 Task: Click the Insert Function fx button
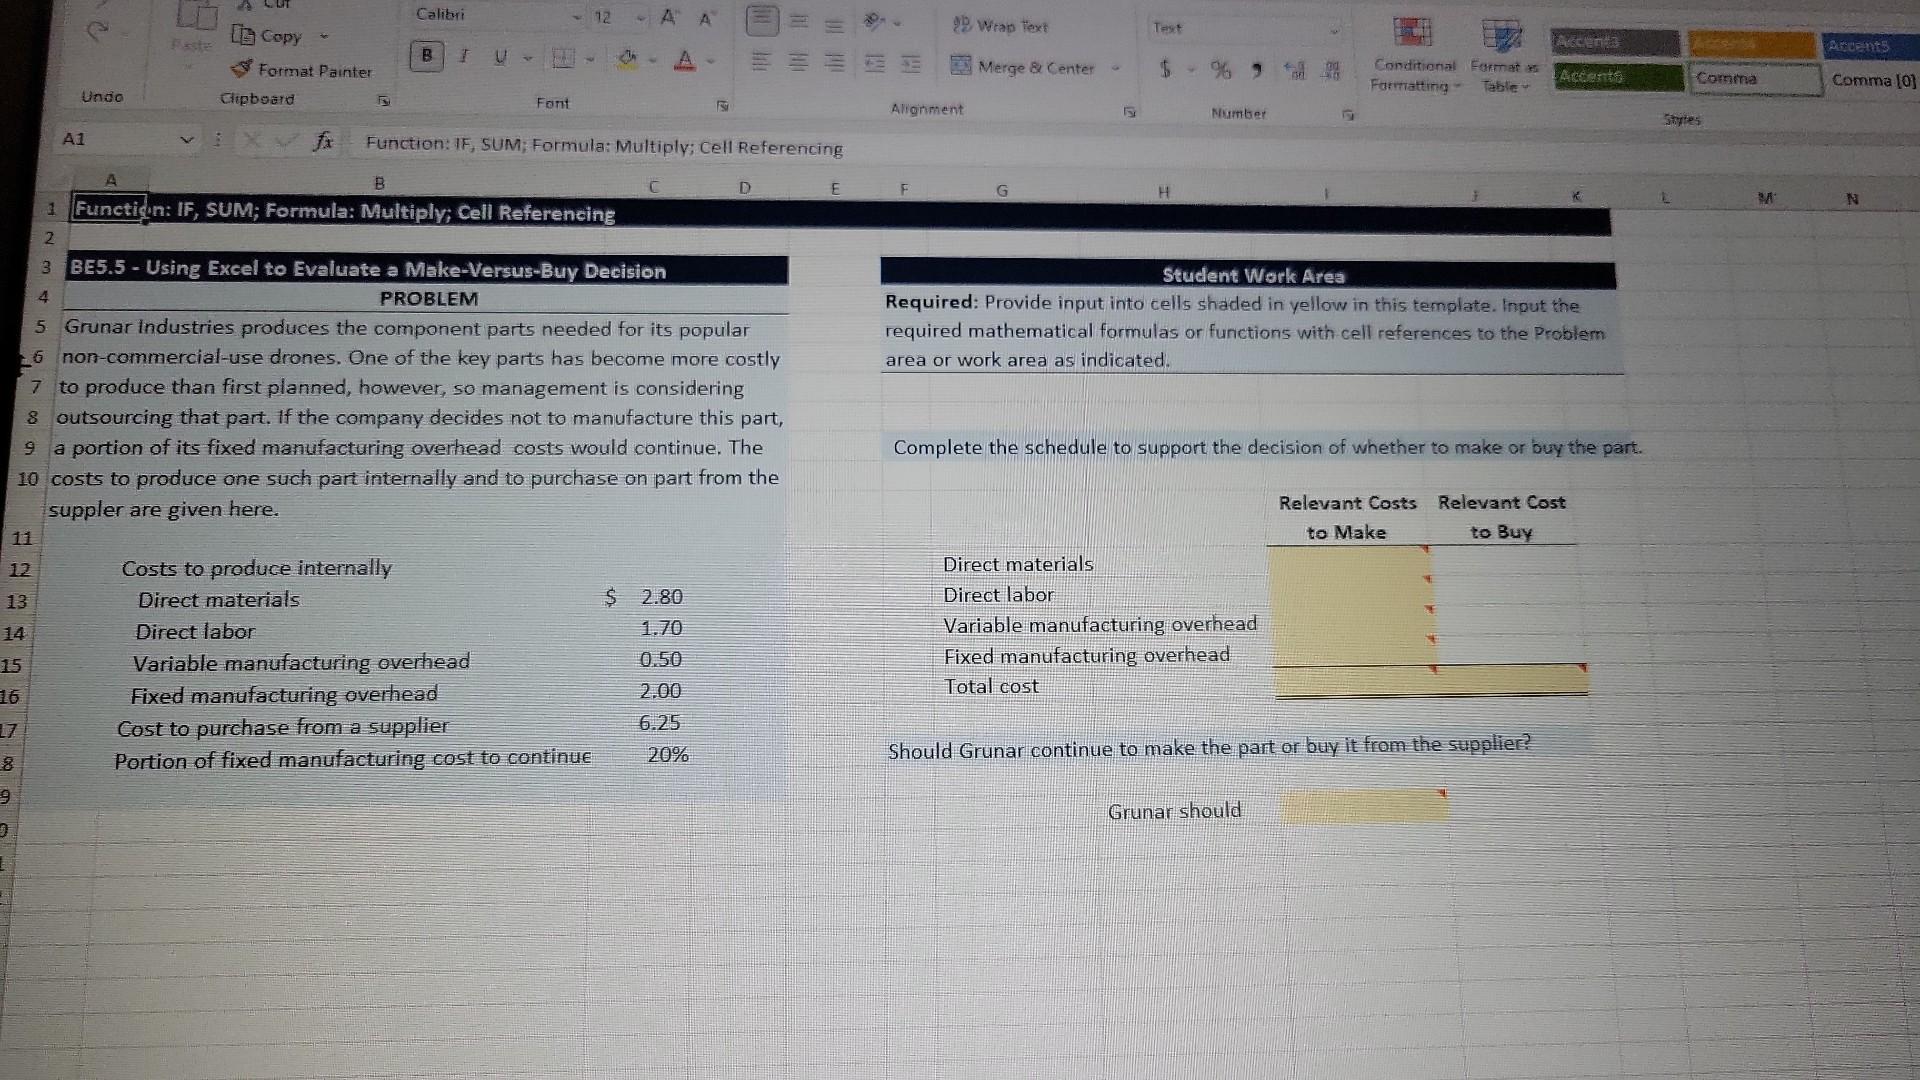(x=322, y=141)
